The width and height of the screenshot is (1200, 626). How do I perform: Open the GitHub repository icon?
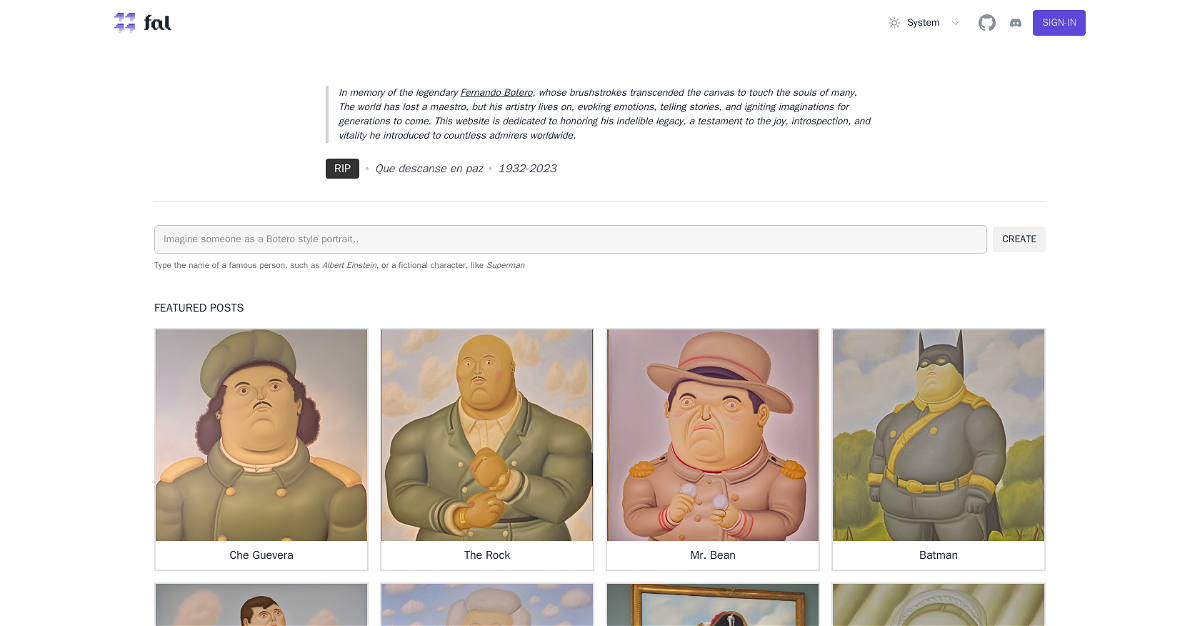987,22
